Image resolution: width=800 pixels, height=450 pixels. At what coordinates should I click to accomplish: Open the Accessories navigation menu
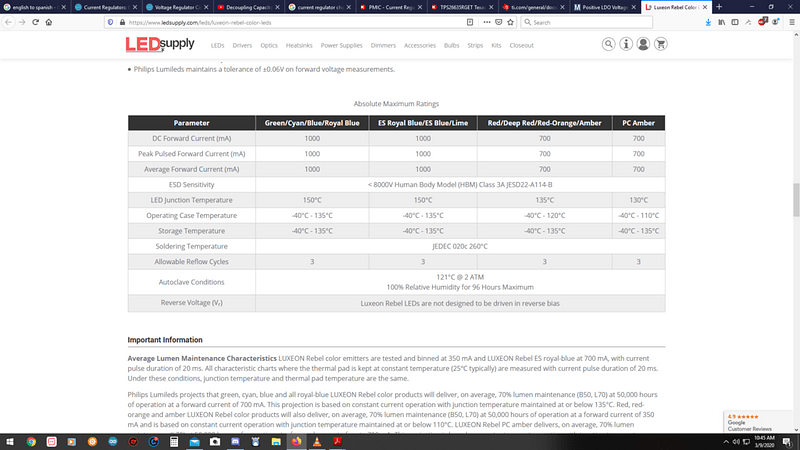click(420, 45)
